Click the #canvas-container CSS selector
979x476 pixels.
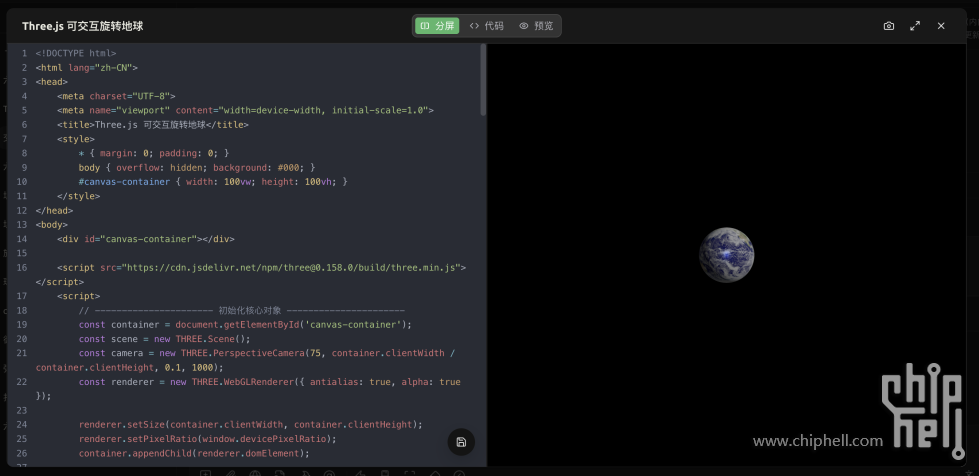coord(130,182)
